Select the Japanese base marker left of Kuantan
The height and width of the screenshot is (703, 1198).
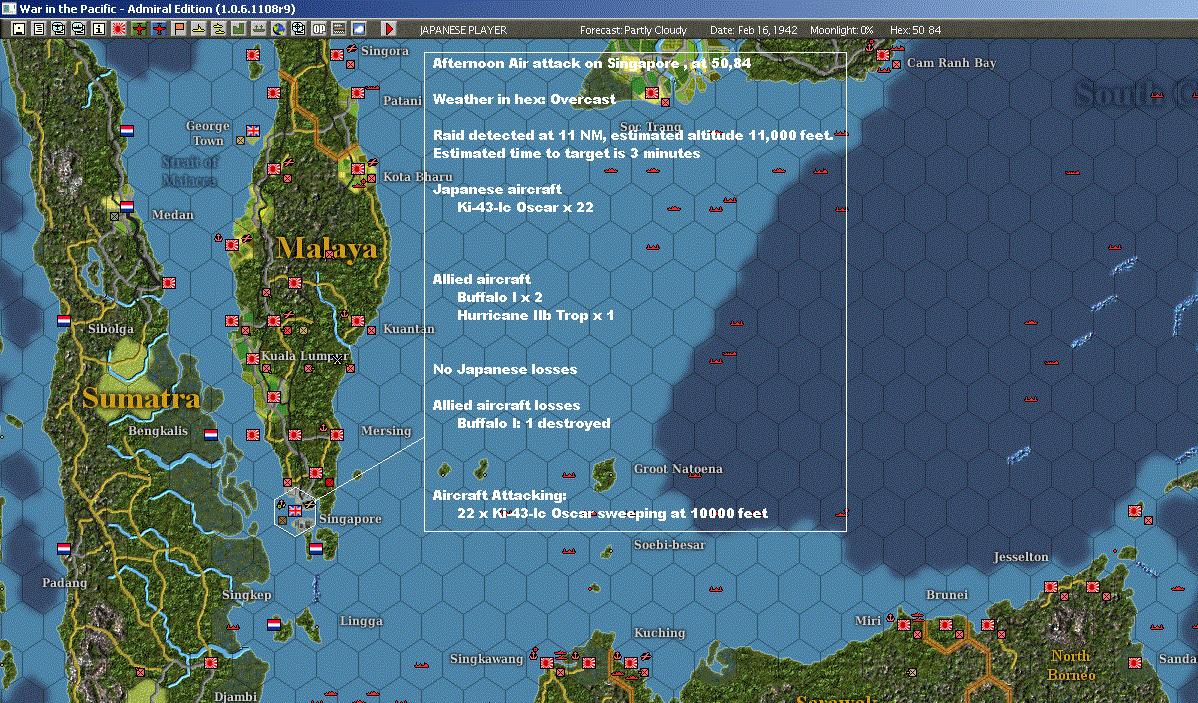point(358,321)
